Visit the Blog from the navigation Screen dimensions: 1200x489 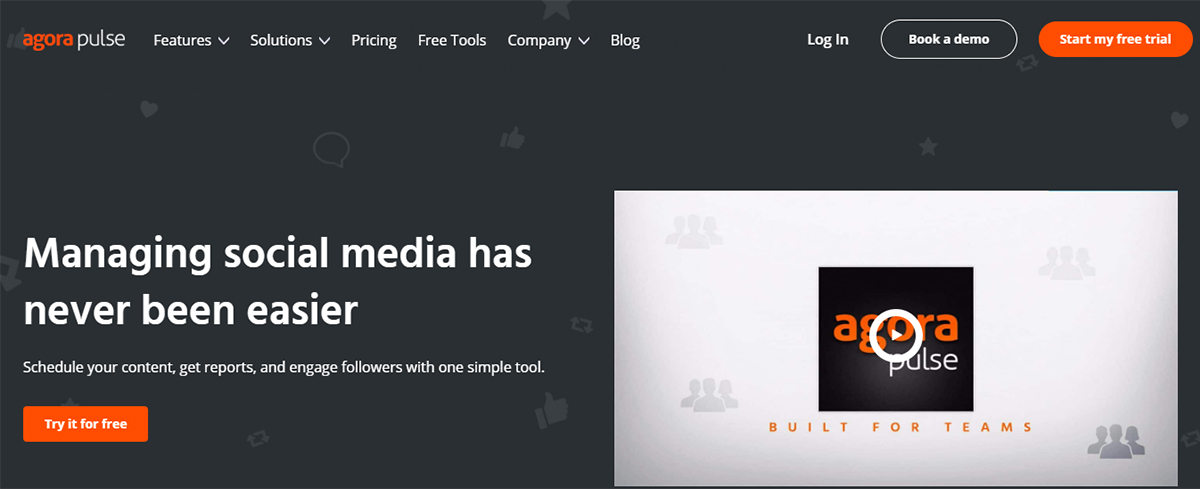pyautogui.click(x=625, y=40)
